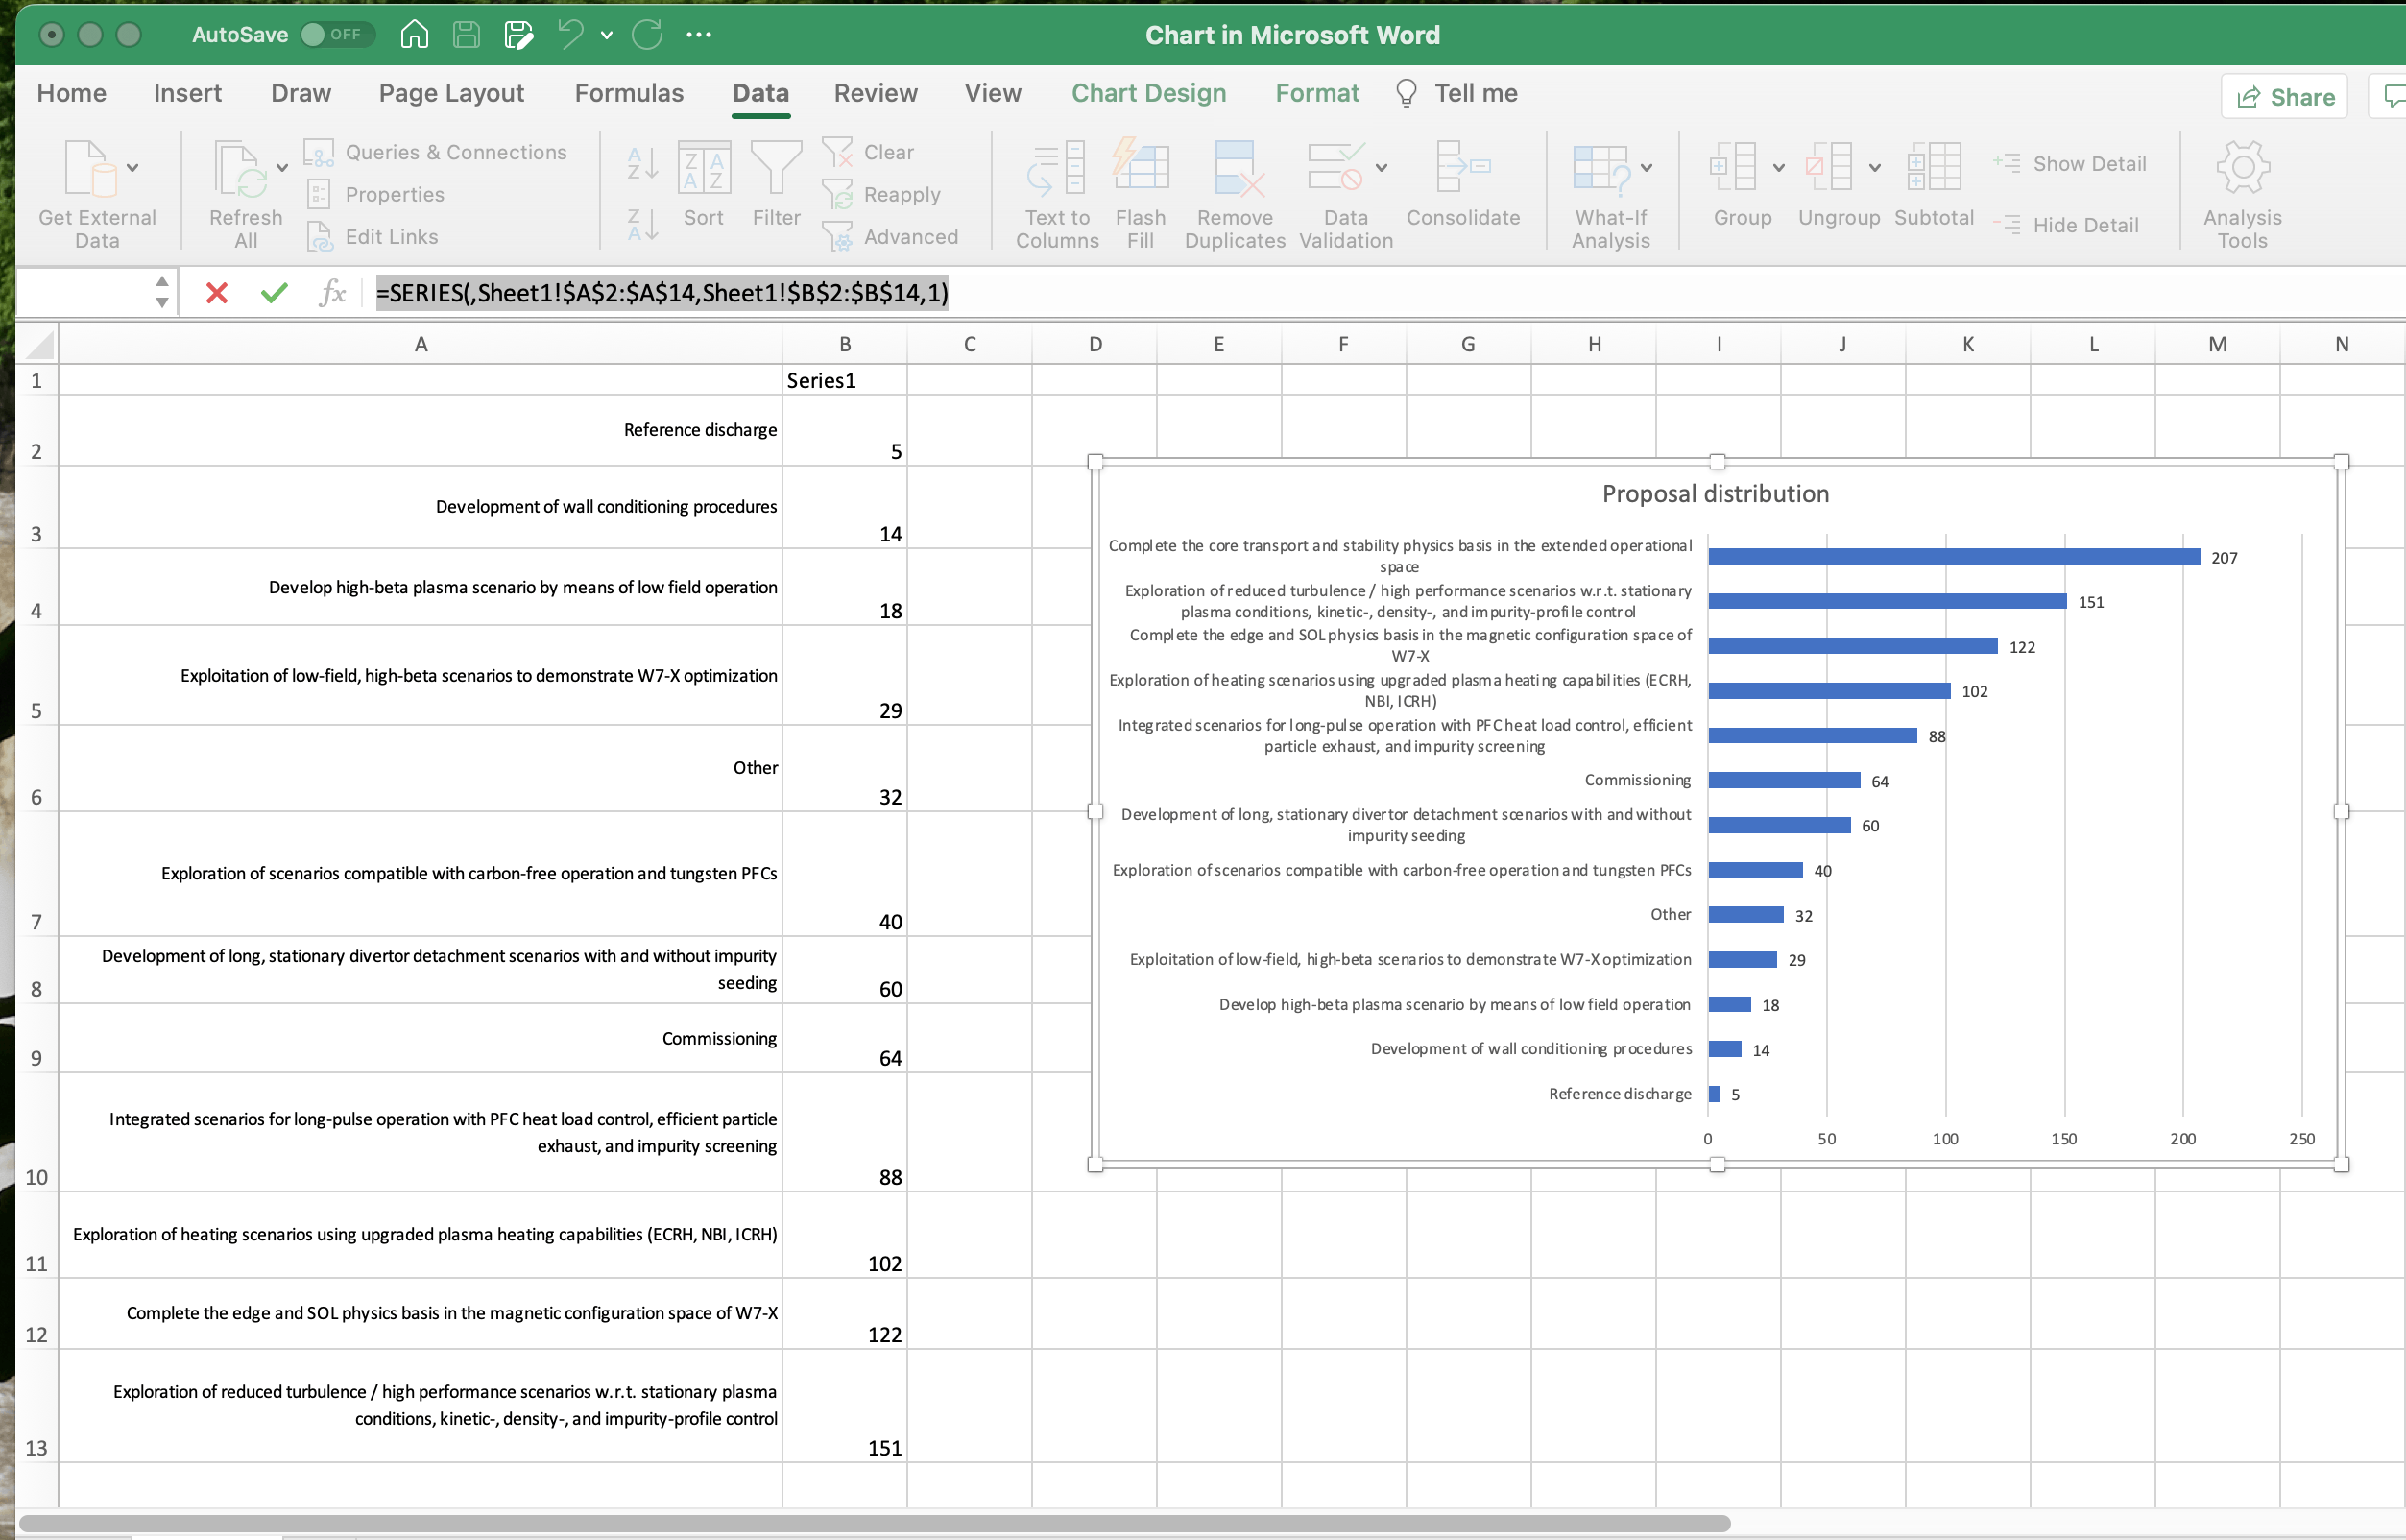Toggle the AutoSave switch

[336, 35]
